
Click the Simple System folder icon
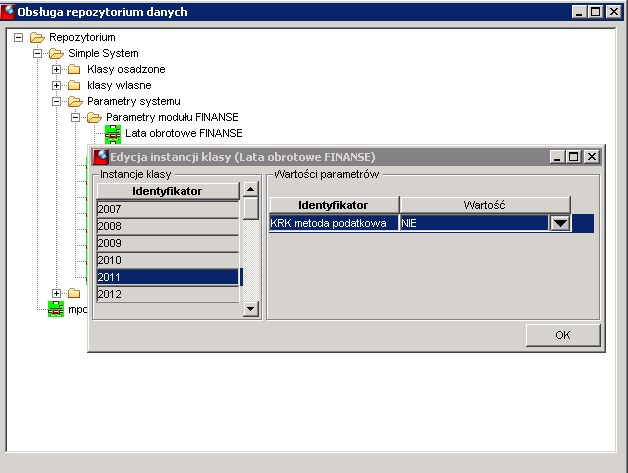coord(56,54)
